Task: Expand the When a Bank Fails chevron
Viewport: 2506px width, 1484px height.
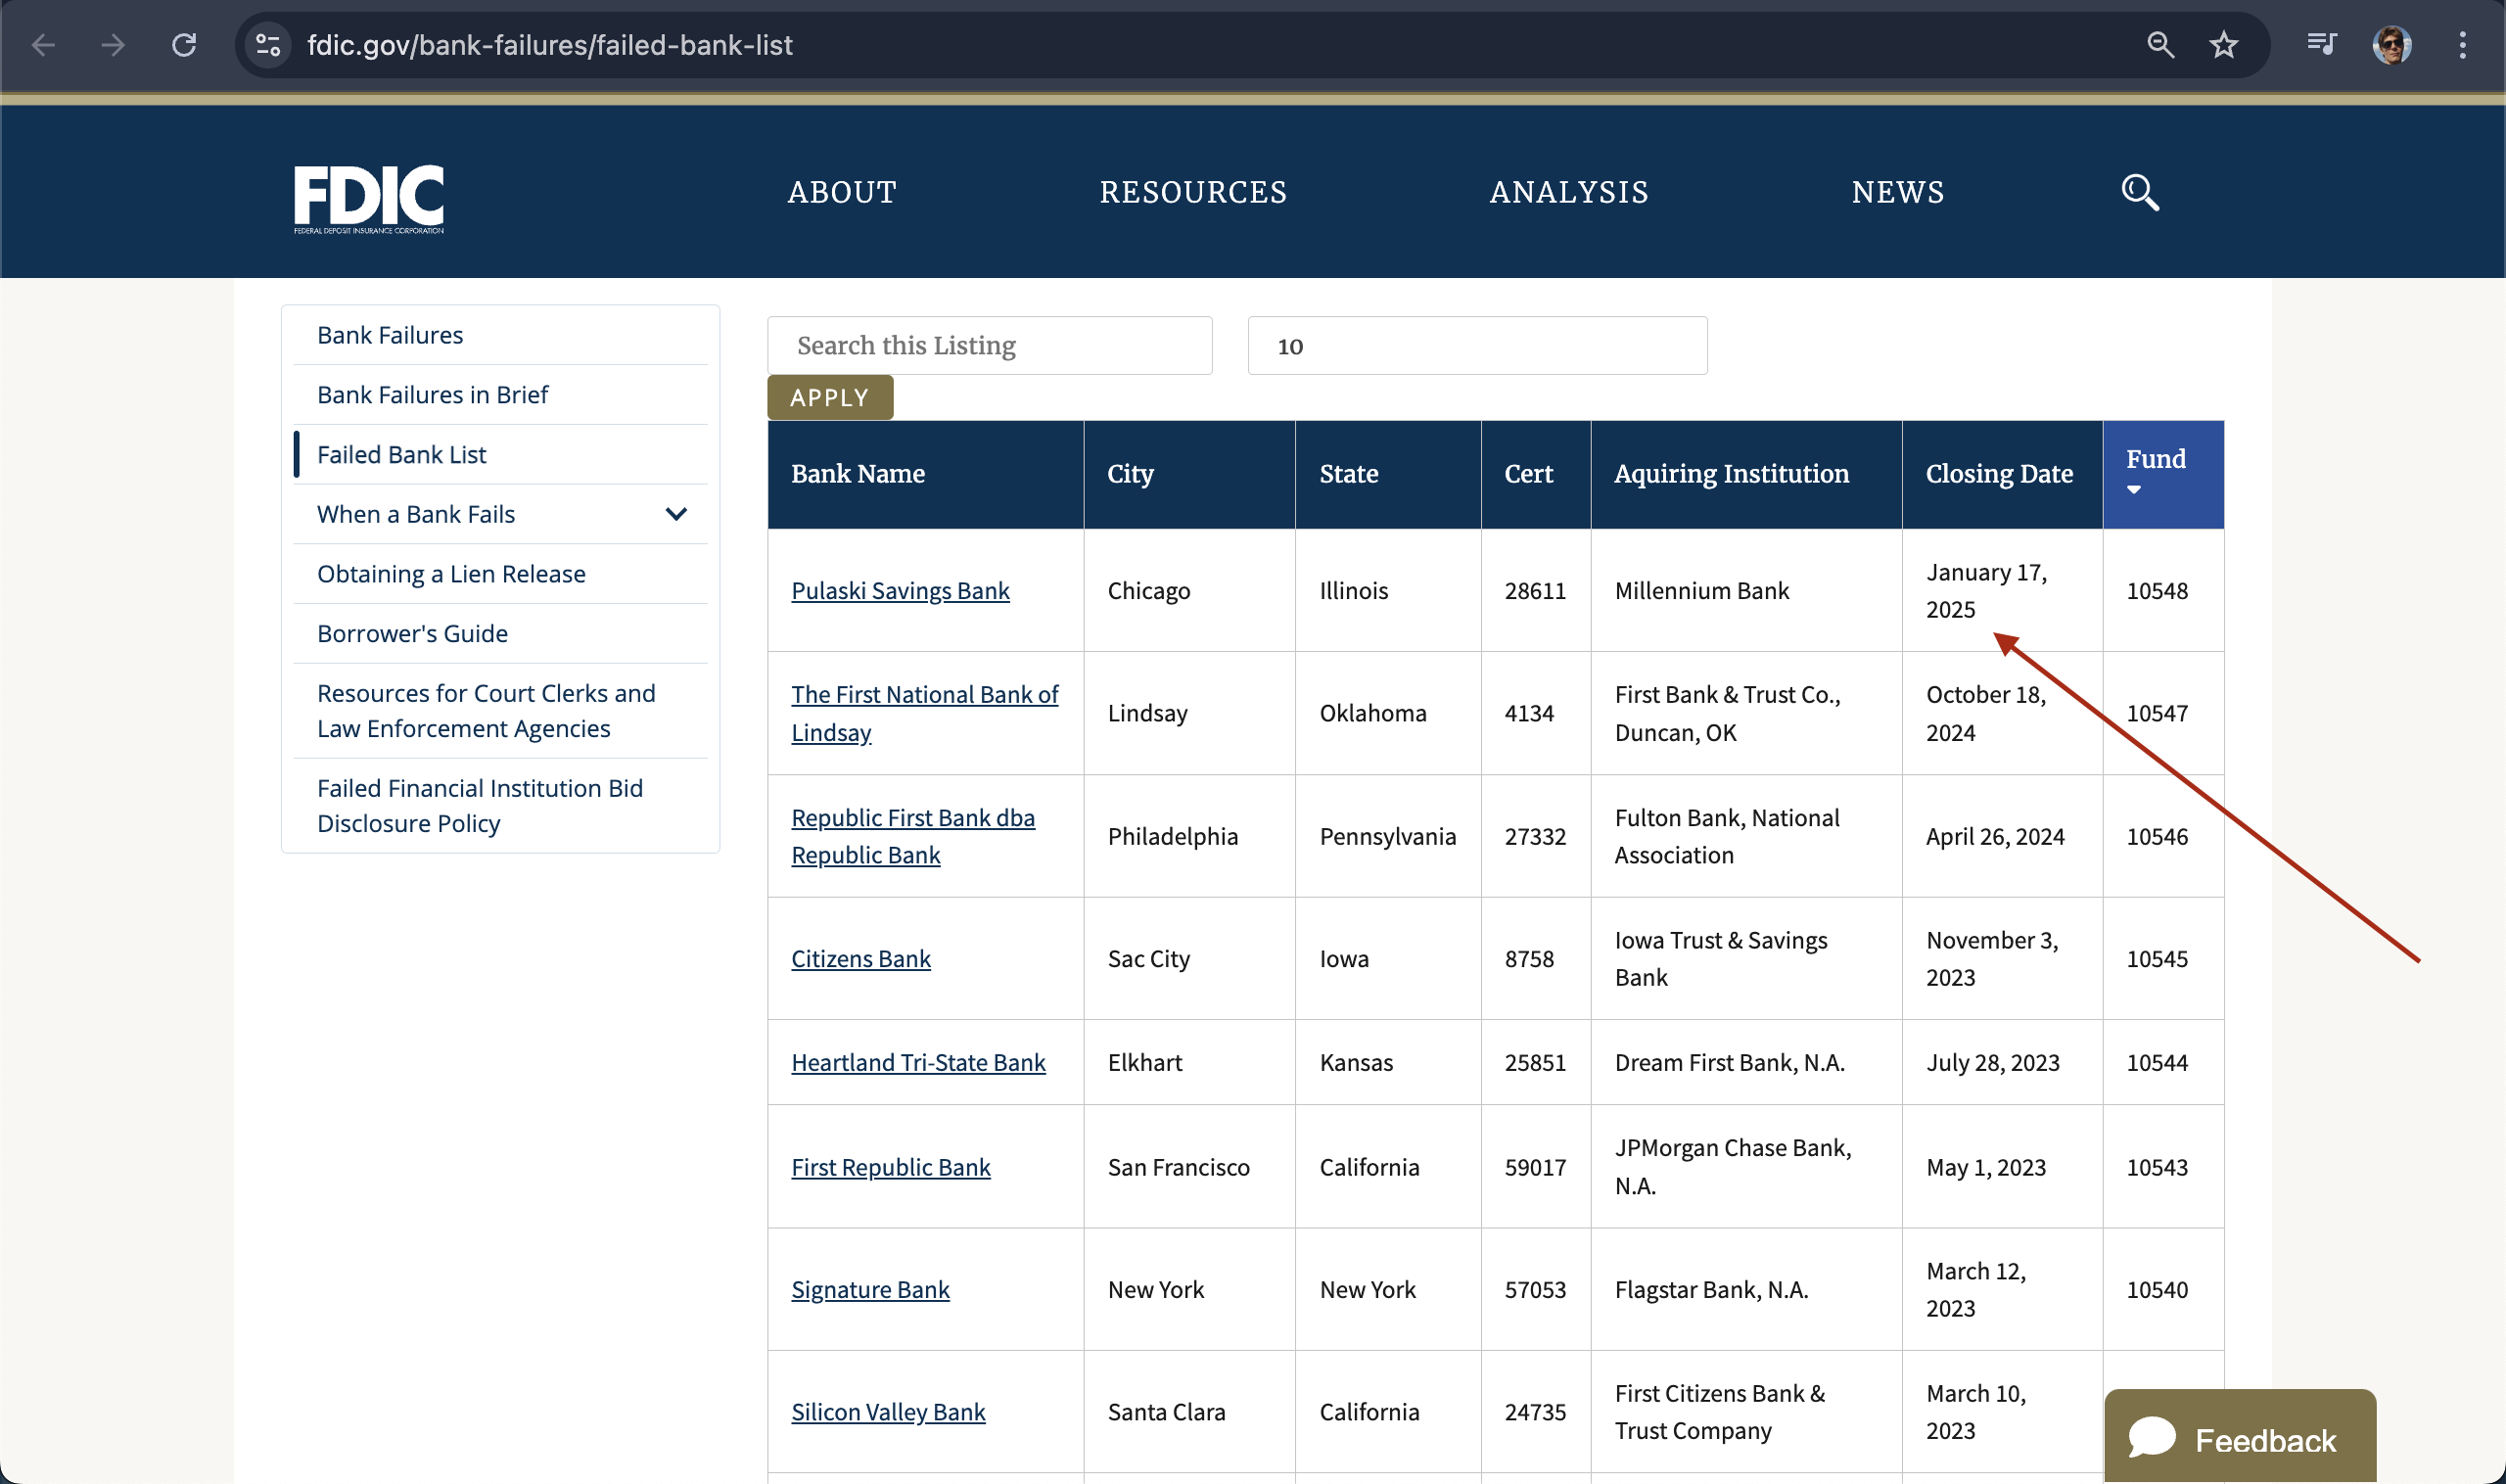Action: click(676, 514)
